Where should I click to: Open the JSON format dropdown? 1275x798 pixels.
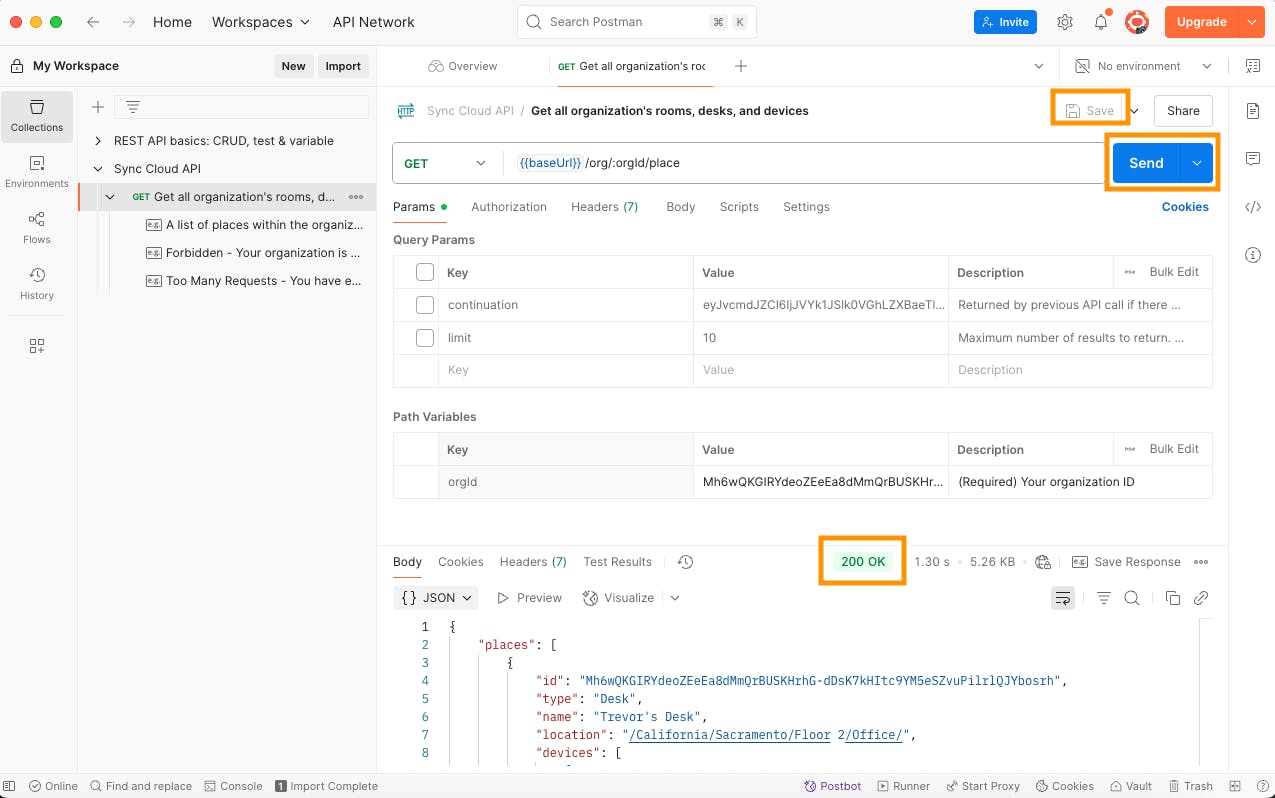point(436,598)
